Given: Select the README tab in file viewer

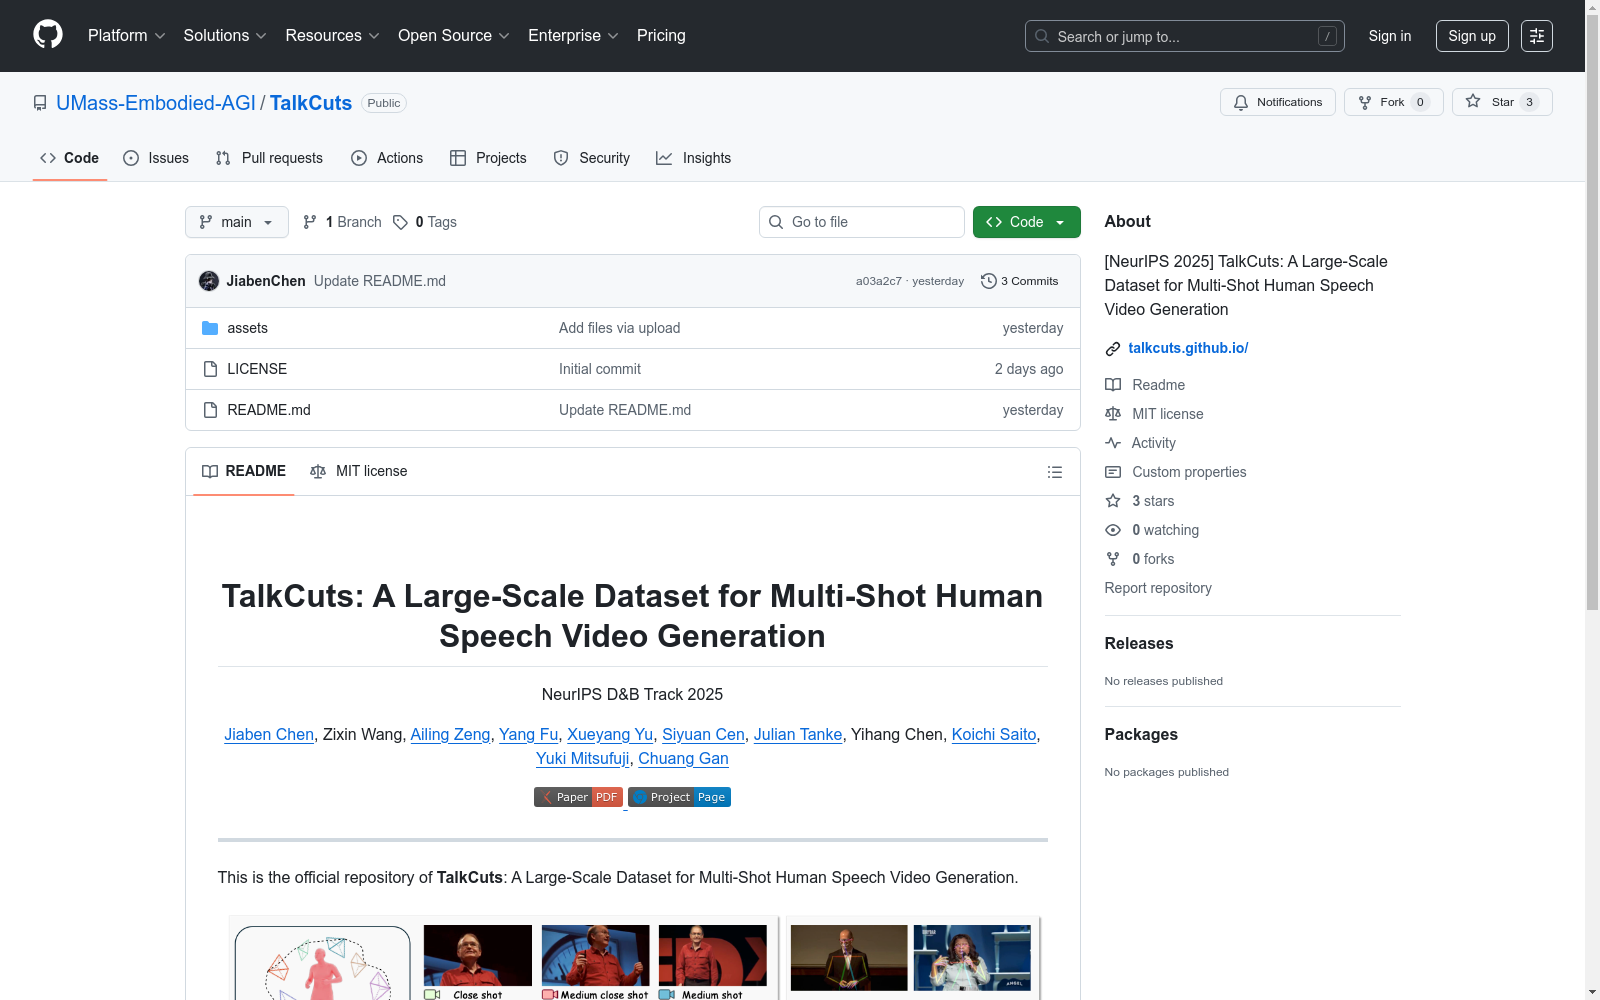Looking at the screenshot, I should point(244,471).
